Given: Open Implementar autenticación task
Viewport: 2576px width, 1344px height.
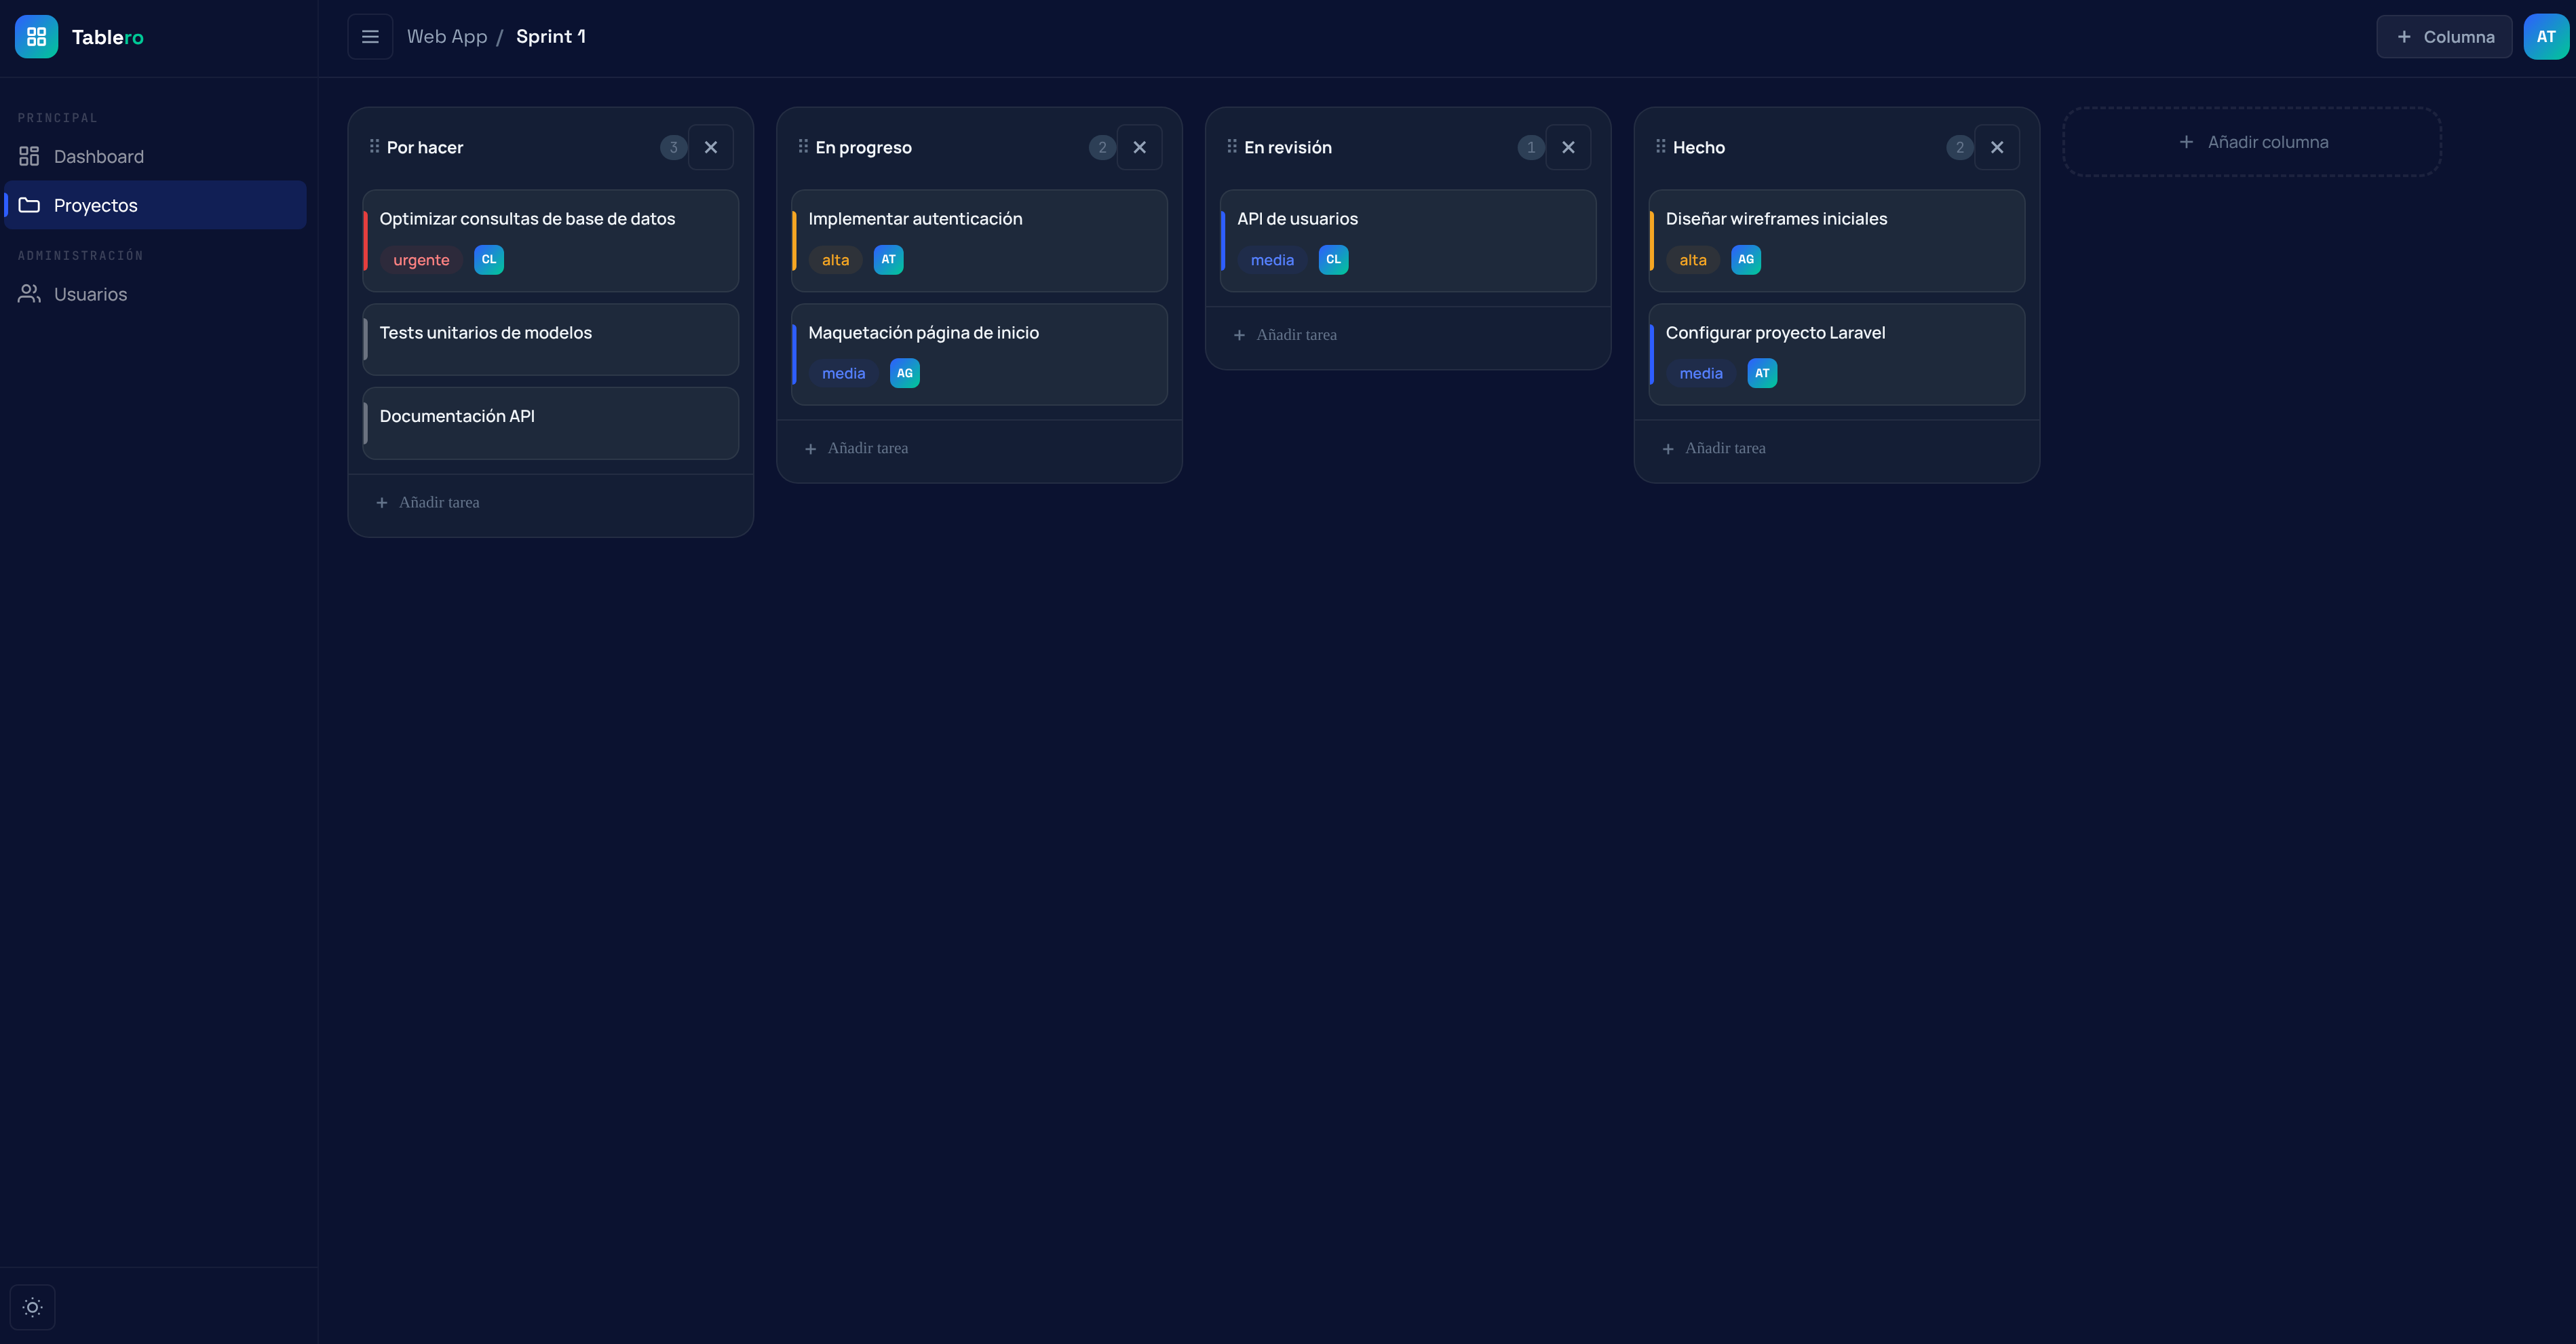Looking at the screenshot, I should tap(979, 241).
